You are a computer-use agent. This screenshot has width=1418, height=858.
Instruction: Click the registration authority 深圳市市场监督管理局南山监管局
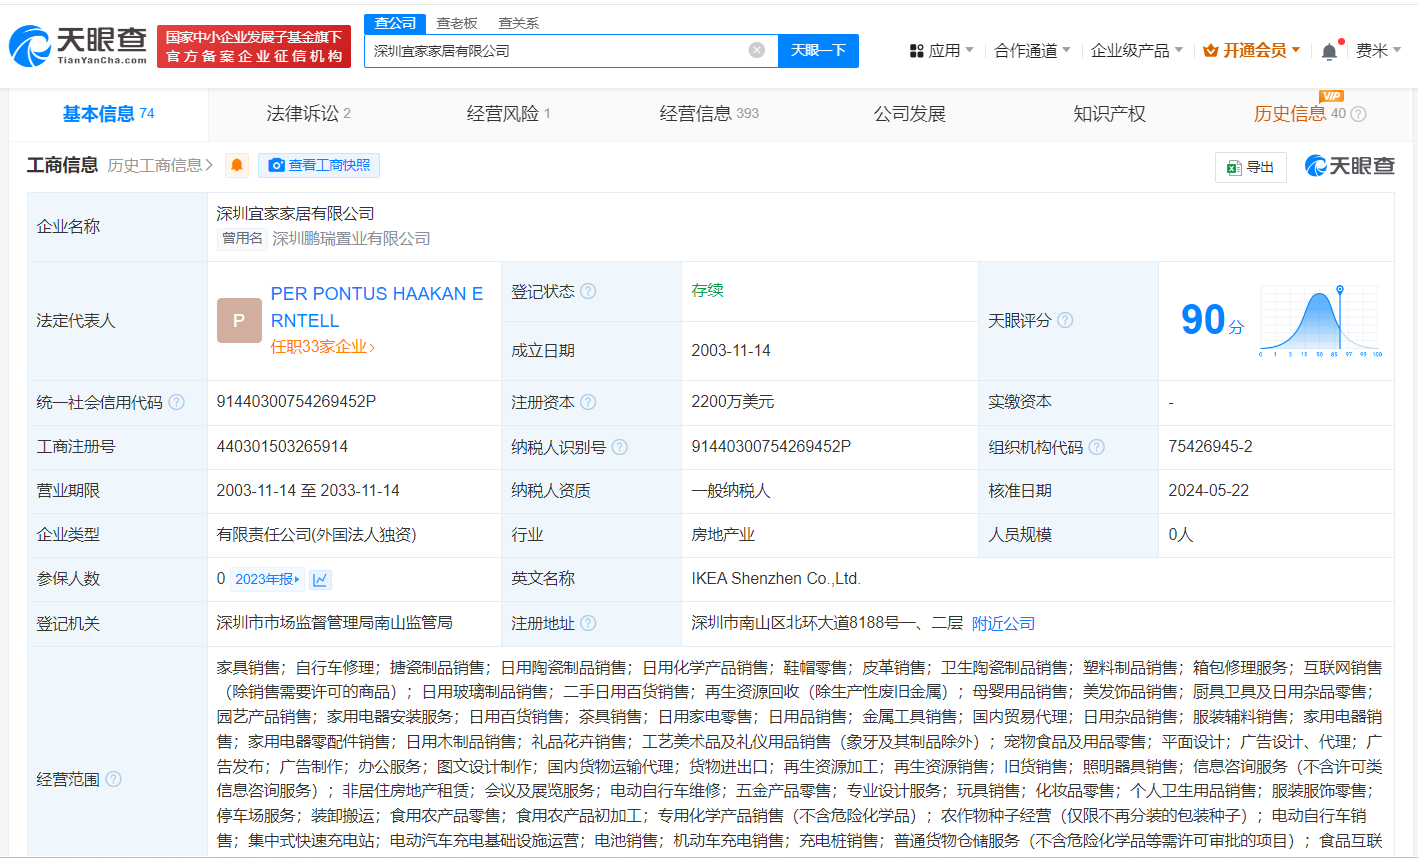pos(334,622)
